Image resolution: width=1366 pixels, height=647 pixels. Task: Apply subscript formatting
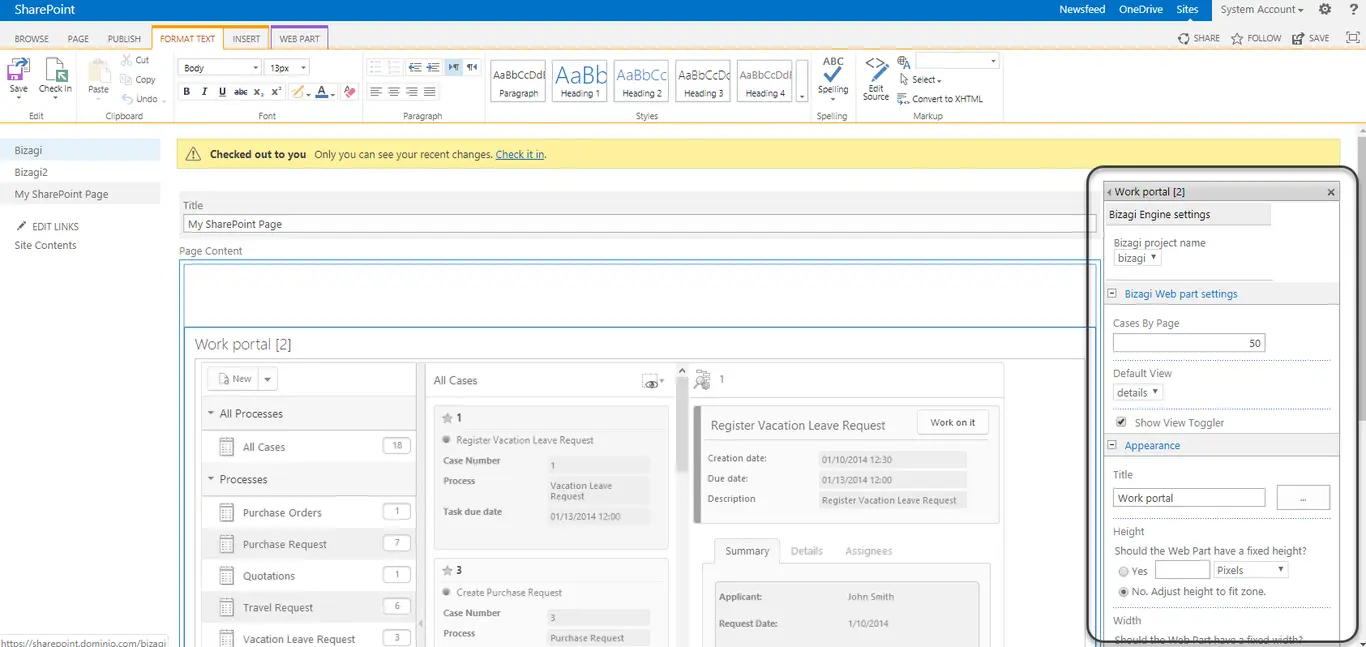(258, 92)
